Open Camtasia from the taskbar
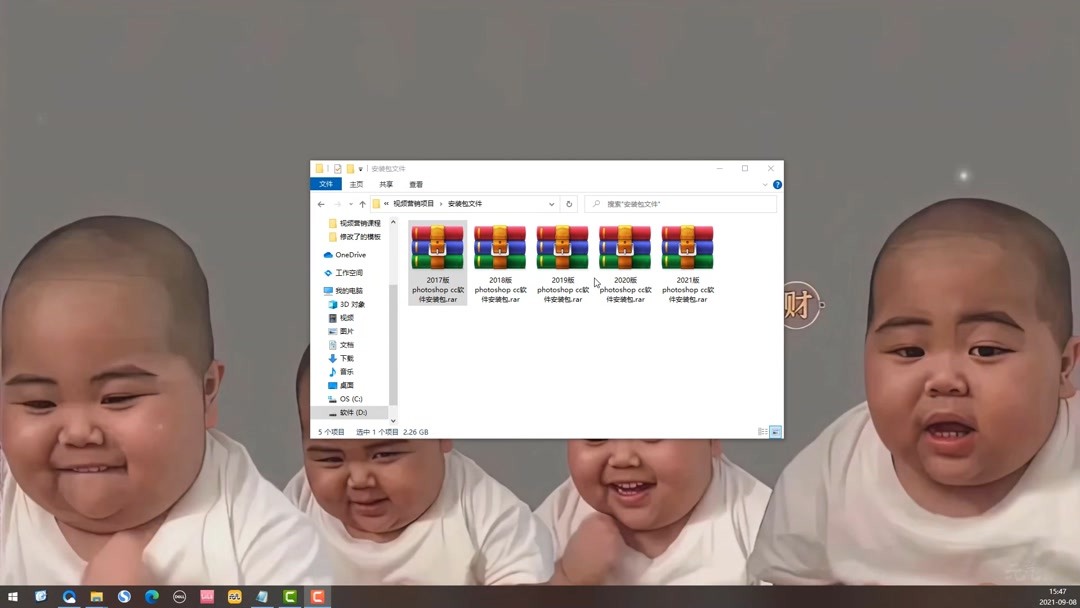Image resolution: width=1080 pixels, height=608 pixels. [289, 597]
